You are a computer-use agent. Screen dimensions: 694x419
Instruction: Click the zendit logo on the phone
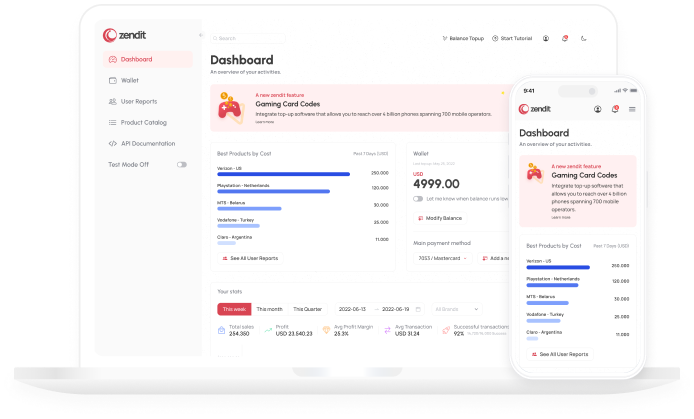535,109
